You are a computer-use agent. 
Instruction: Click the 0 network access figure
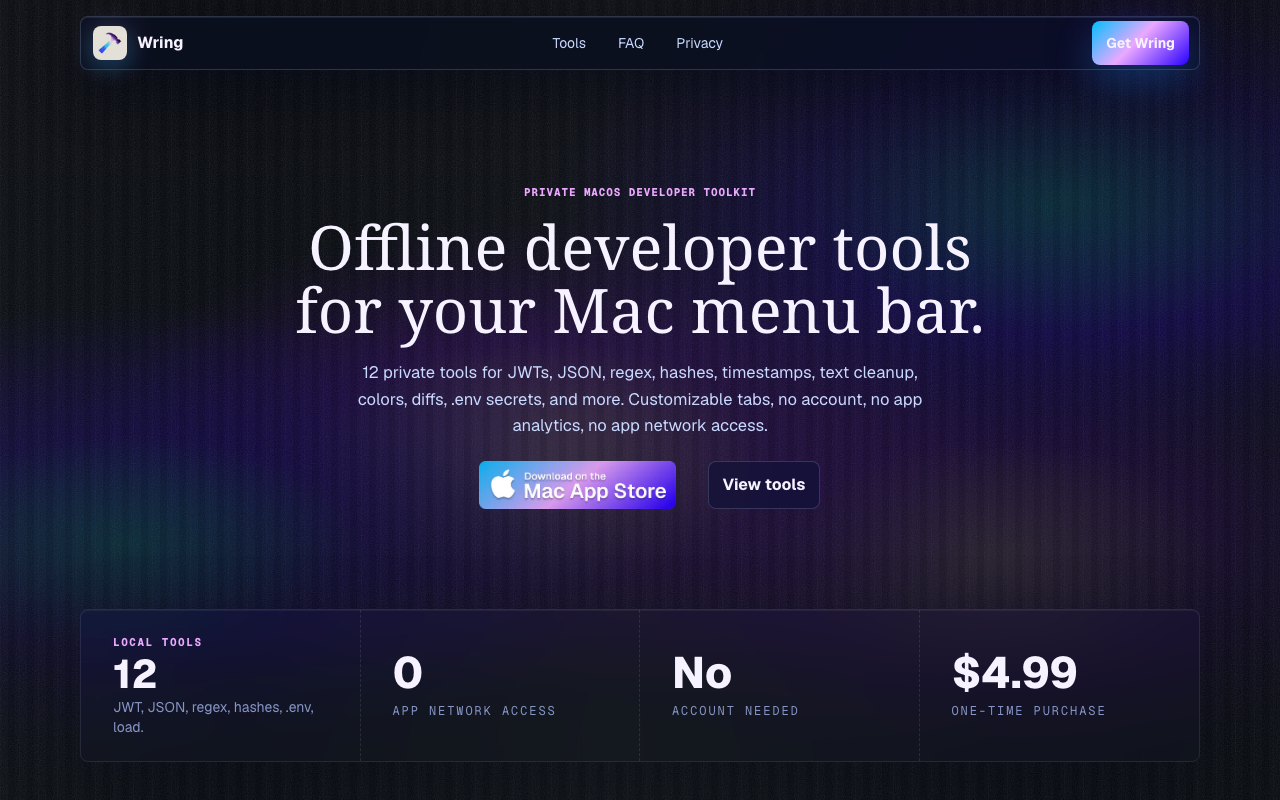[408, 672]
